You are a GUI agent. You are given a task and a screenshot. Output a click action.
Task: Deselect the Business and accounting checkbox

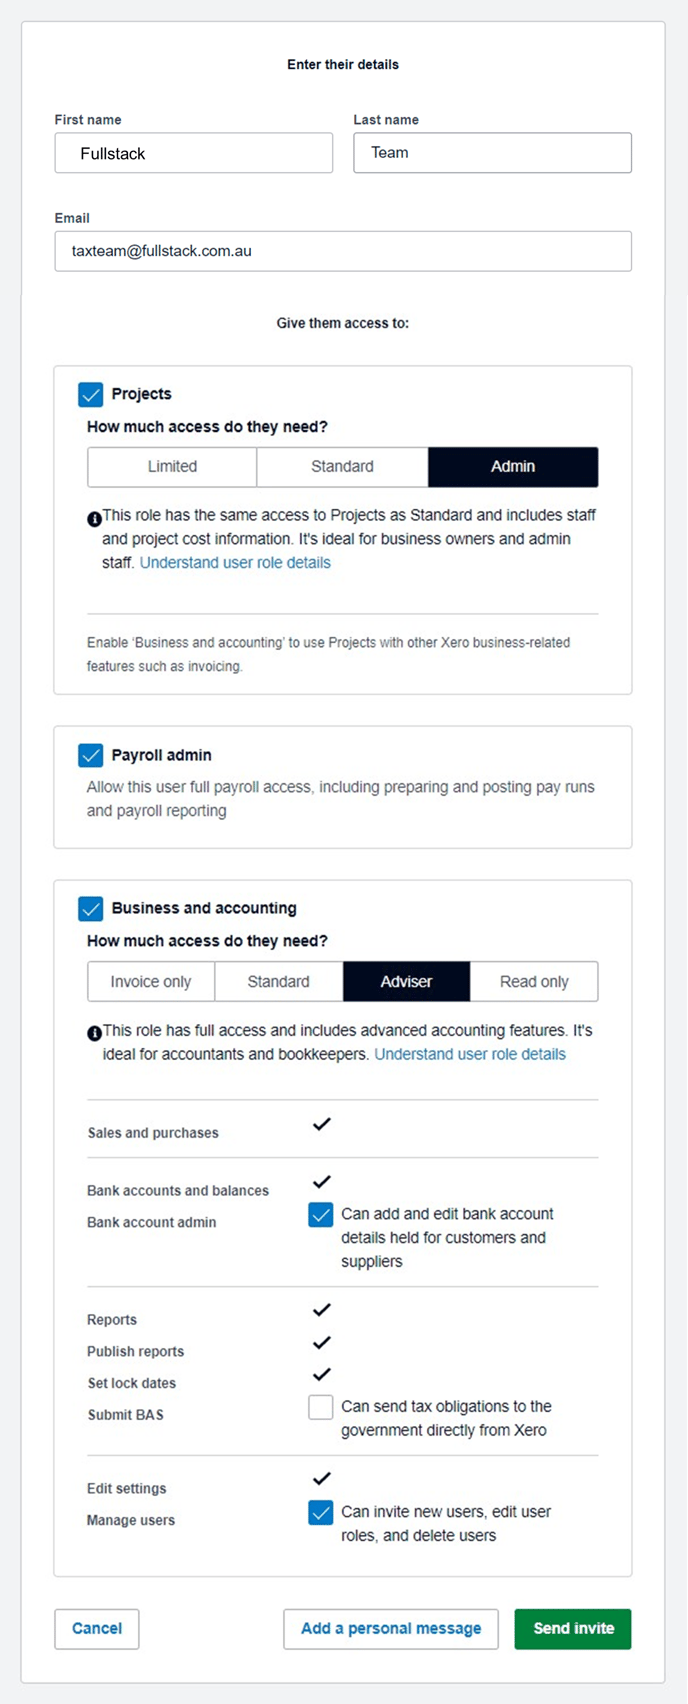pyautogui.click(x=91, y=908)
